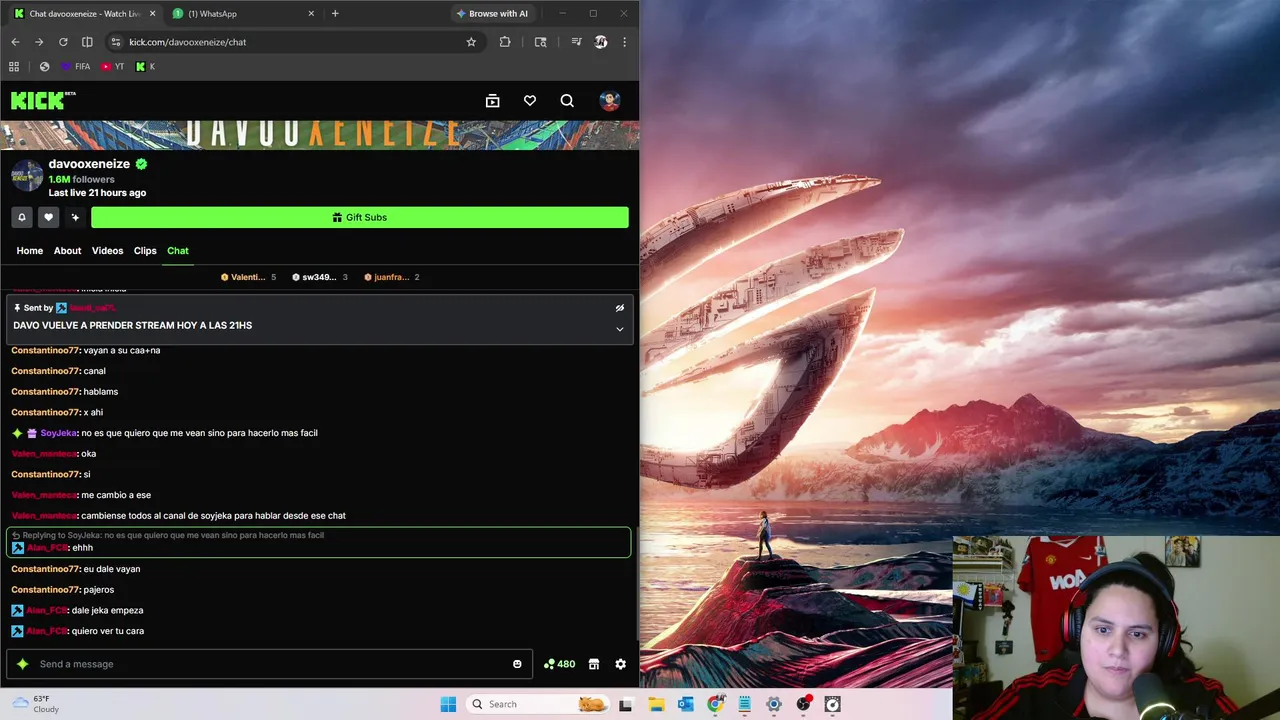1280x720 pixels.
Task: Open the user profile avatar in Kick header
Action: [x=610, y=101]
